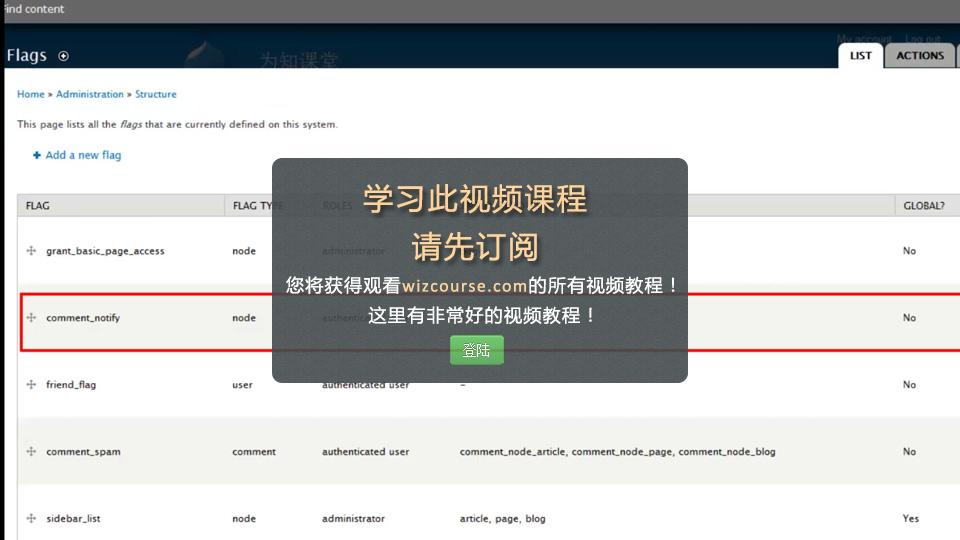Click 'user' type in friend_flag row
The height and width of the screenshot is (540, 960).
coord(242,385)
